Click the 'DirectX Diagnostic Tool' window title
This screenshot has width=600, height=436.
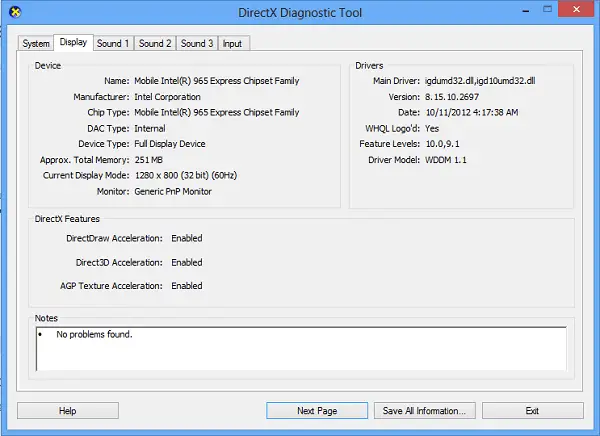click(300, 13)
